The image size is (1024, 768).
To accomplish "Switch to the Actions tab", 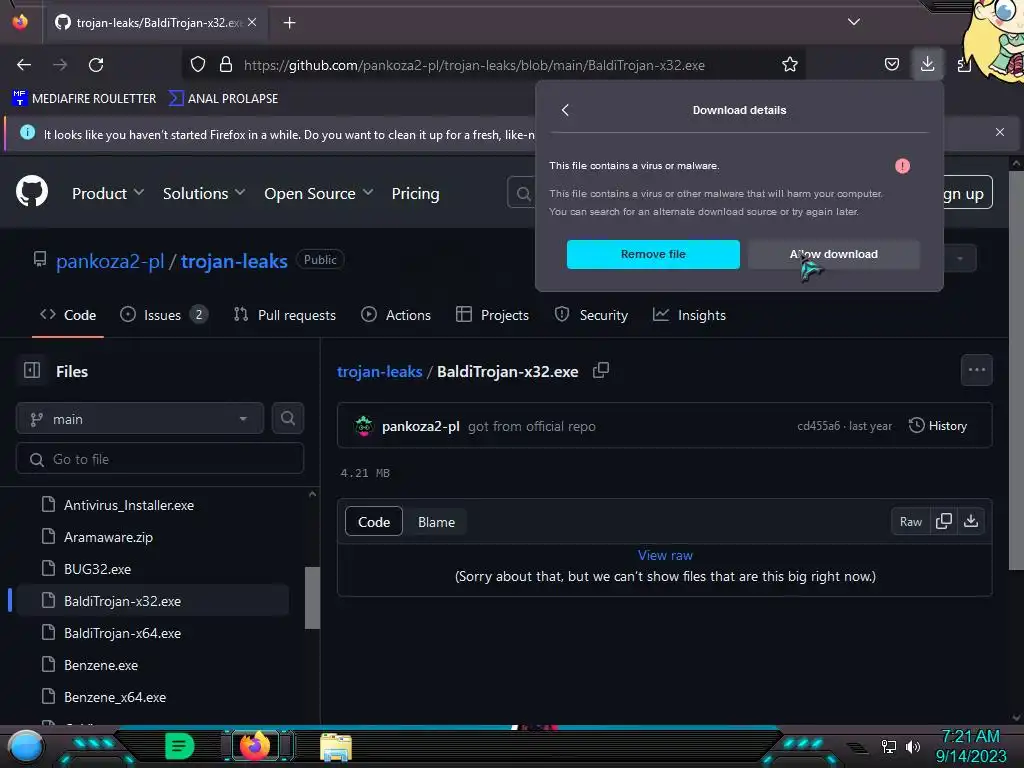I will 396,315.
